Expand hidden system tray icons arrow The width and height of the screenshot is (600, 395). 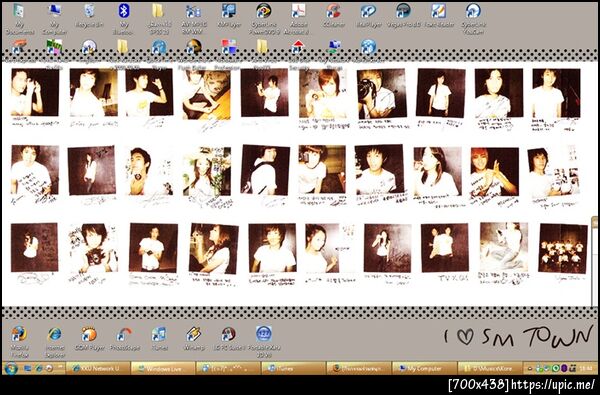click(530, 369)
